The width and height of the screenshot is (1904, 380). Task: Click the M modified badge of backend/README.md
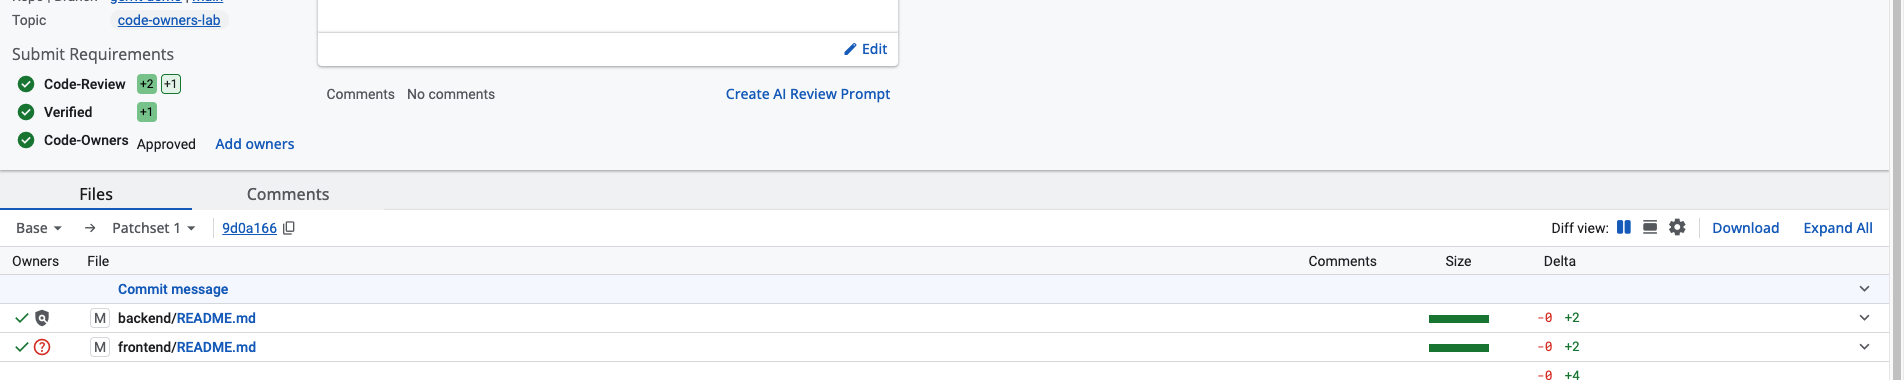click(x=99, y=318)
